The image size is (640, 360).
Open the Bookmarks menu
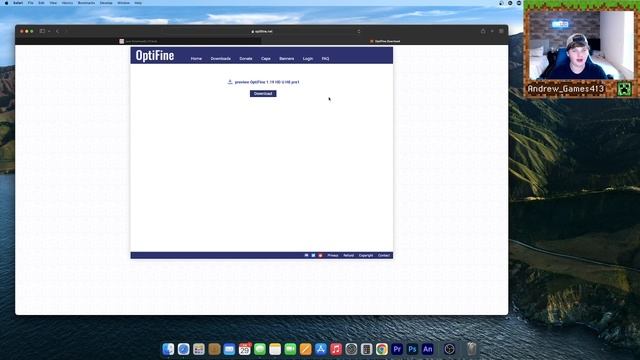coord(86,3)
